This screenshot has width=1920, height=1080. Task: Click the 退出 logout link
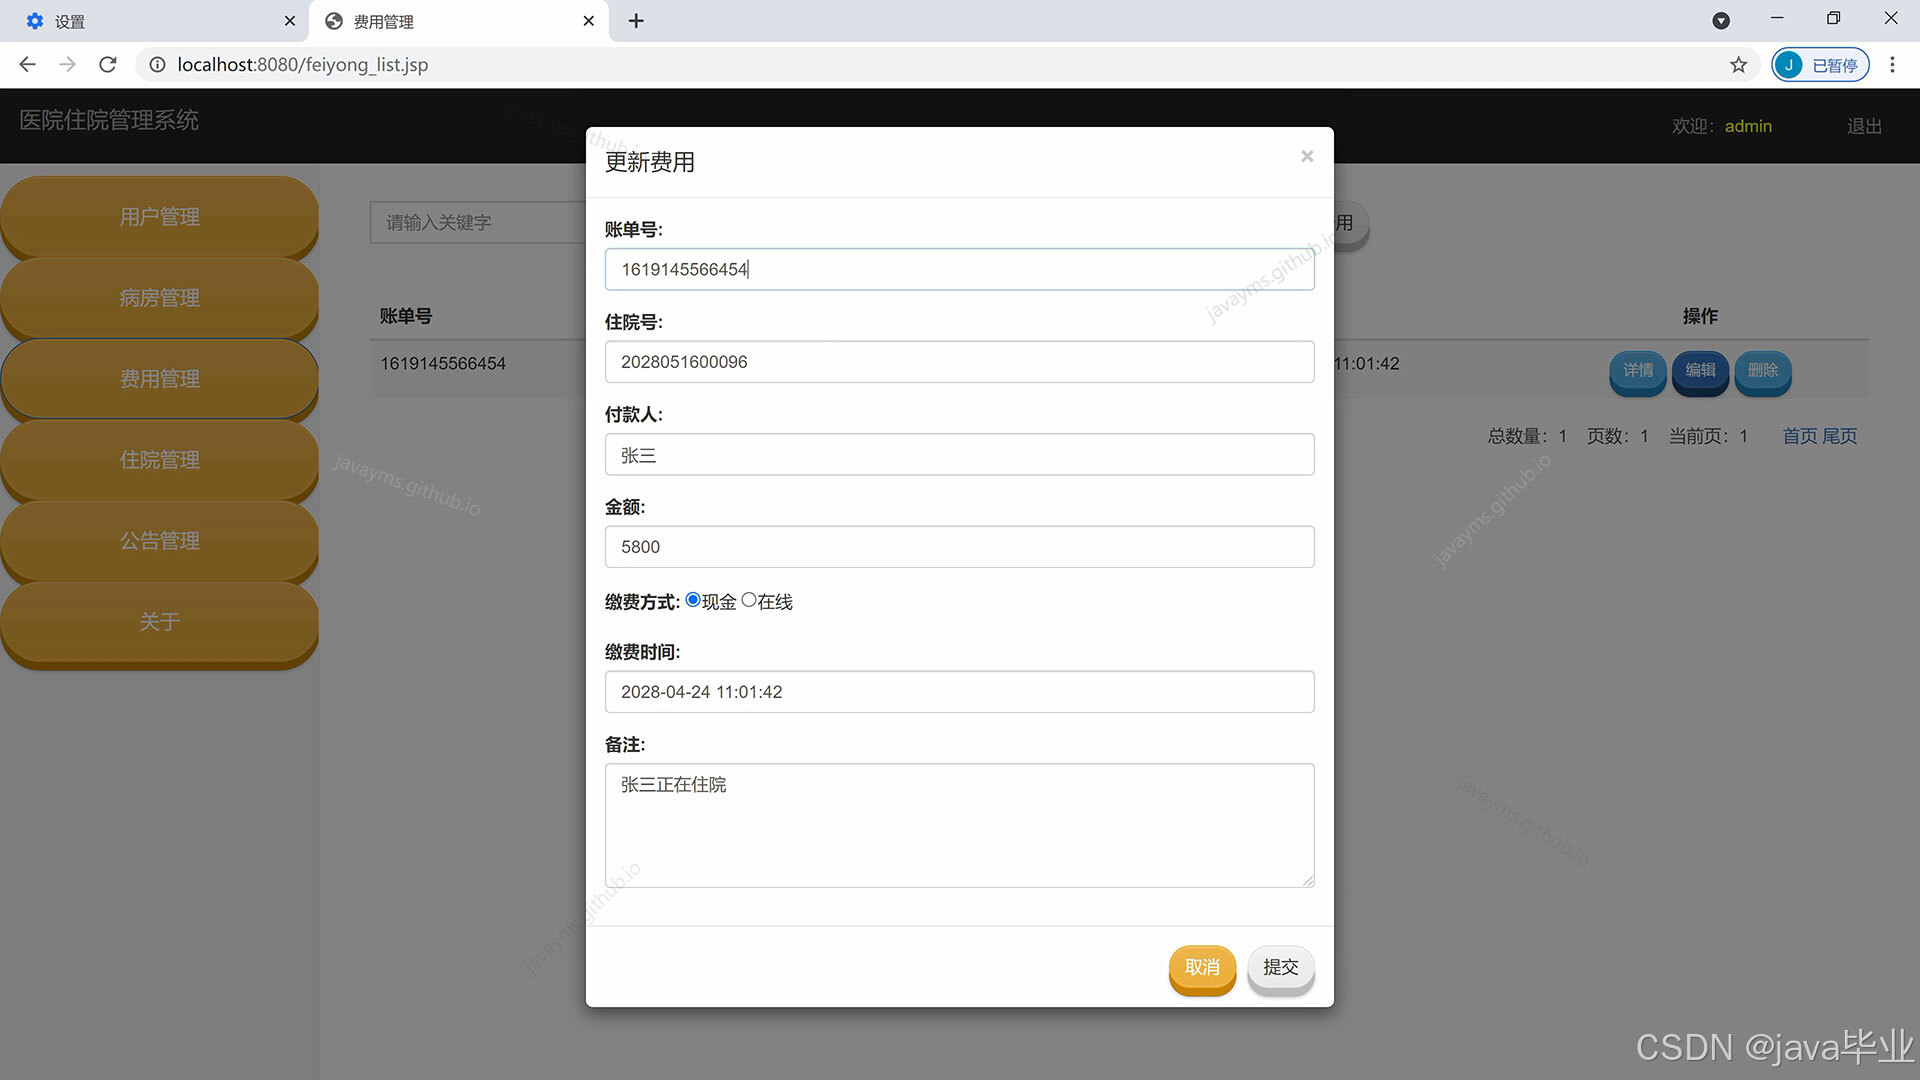(1864, 126)
